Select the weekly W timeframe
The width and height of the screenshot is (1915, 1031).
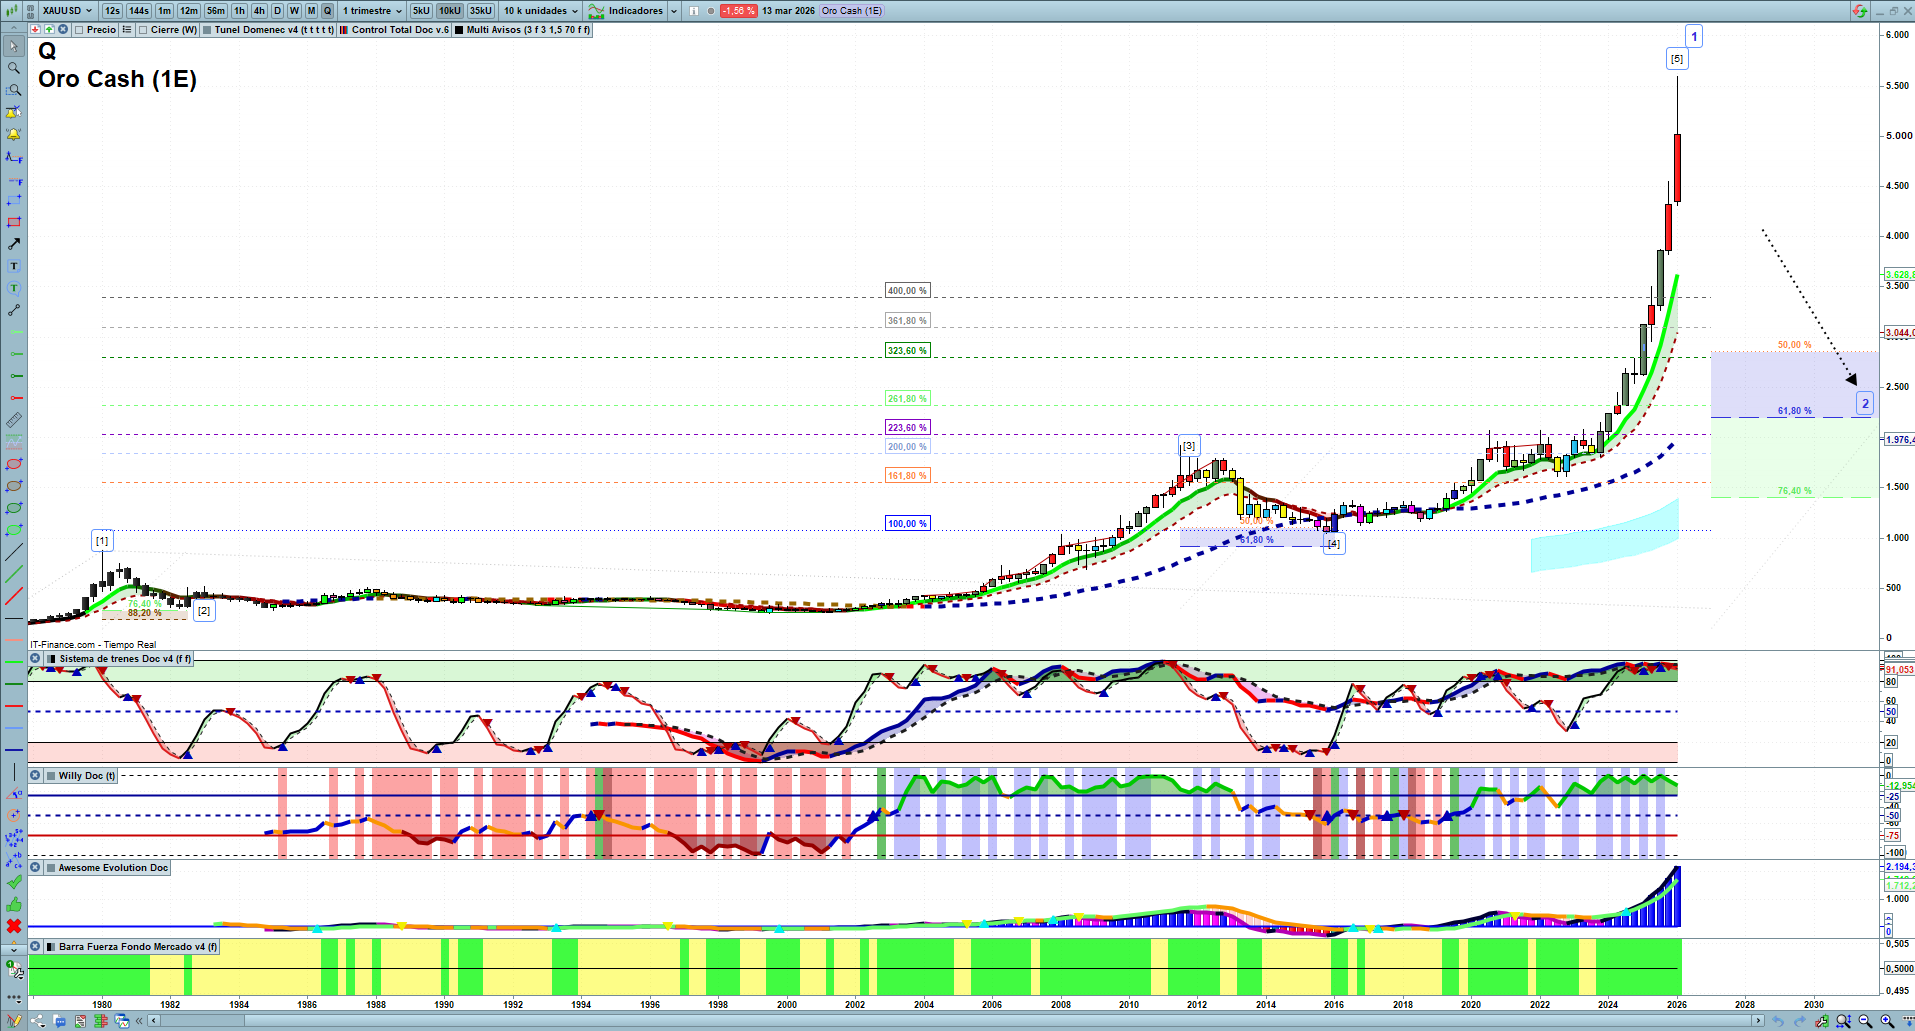coord(294,11)
